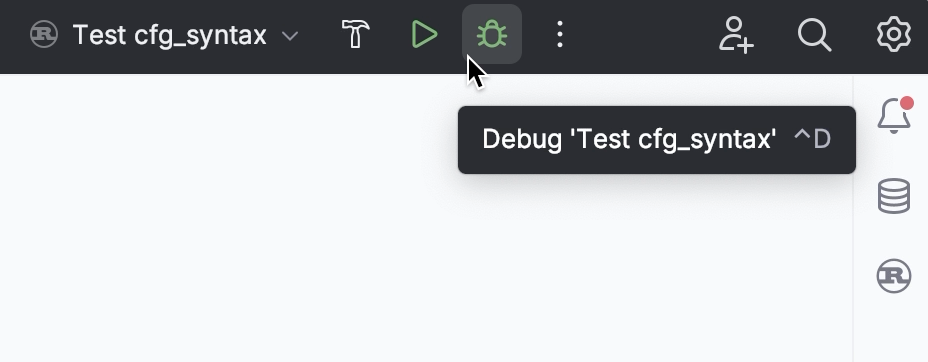The height and width of the screenshot is (362, 928).
Task: Click the empty editor area on the left
Action: (225, 219)
